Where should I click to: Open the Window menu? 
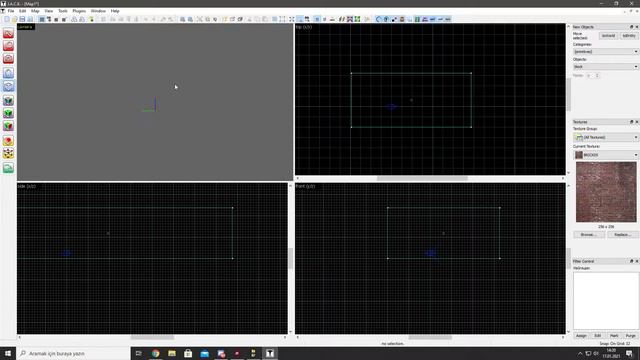pyautogui.click(x=98, y=11)
